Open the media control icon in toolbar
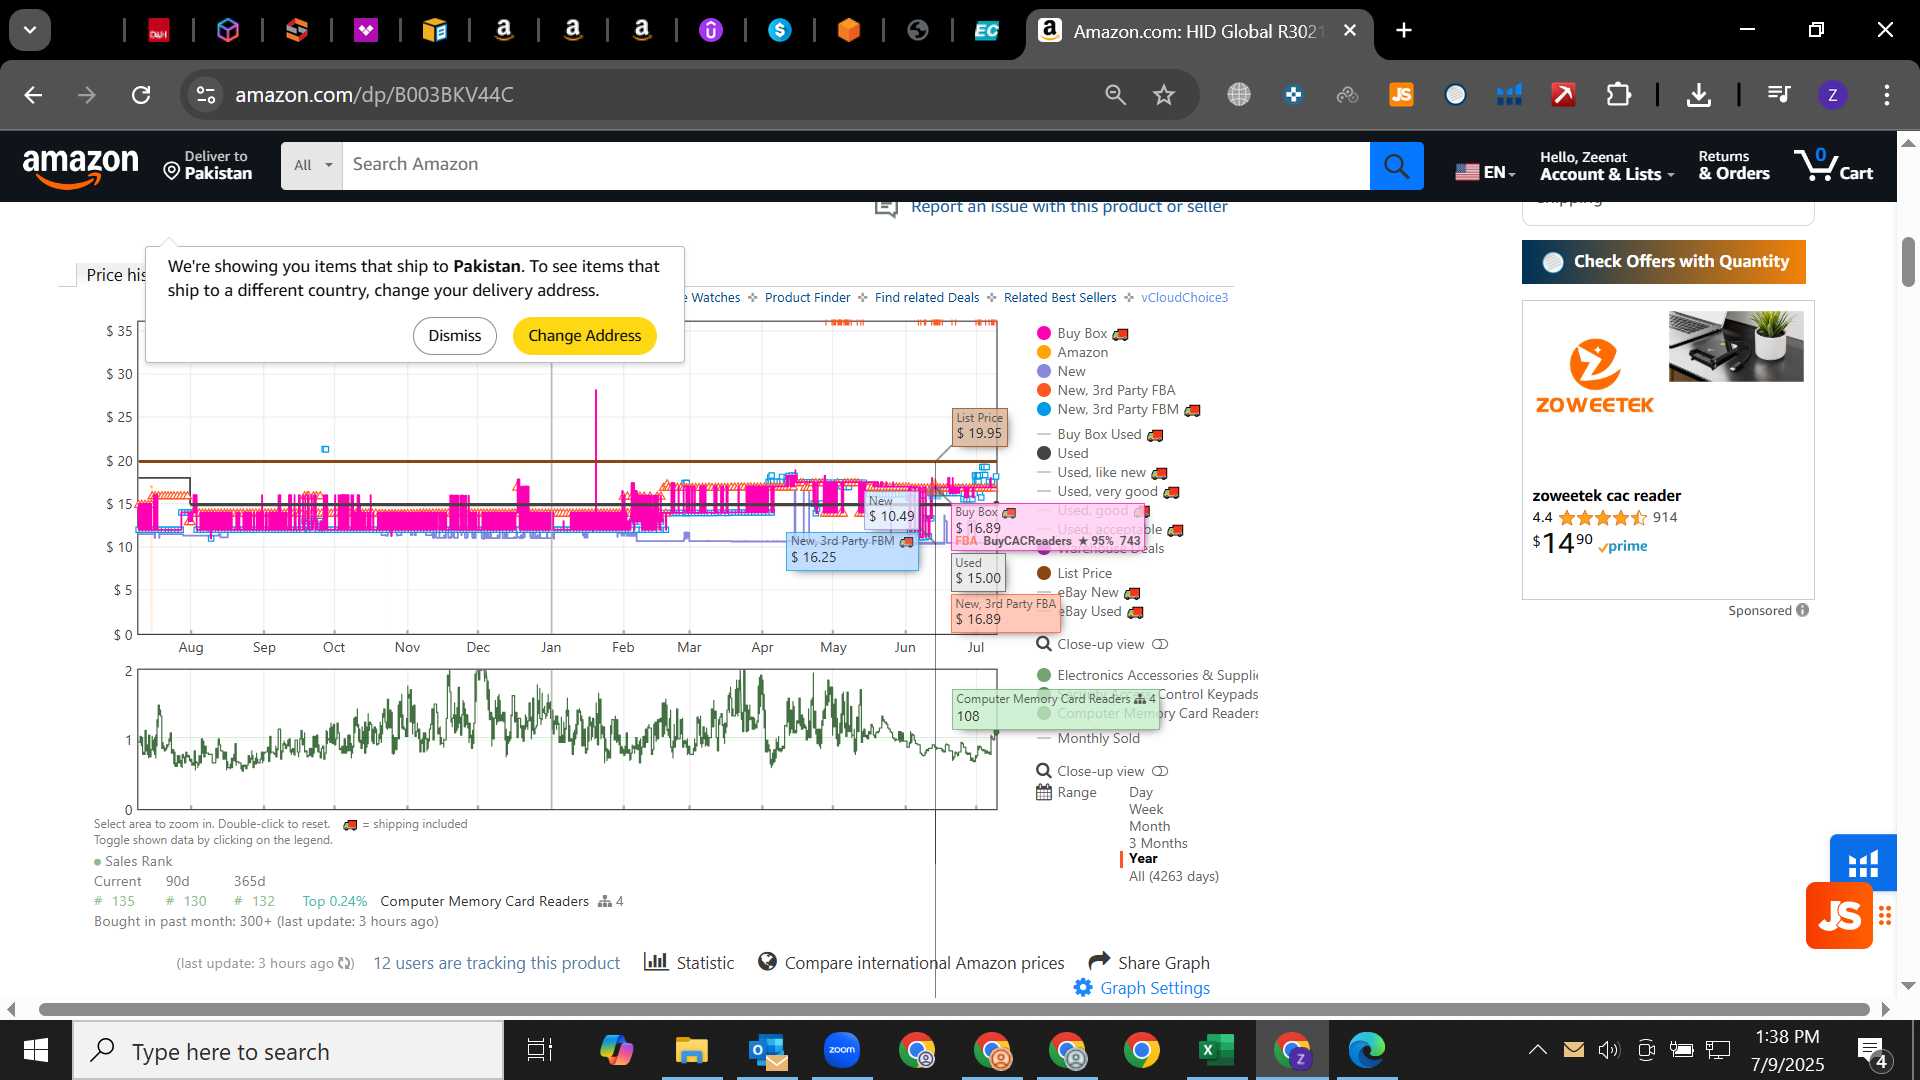 click(1779, 95)
